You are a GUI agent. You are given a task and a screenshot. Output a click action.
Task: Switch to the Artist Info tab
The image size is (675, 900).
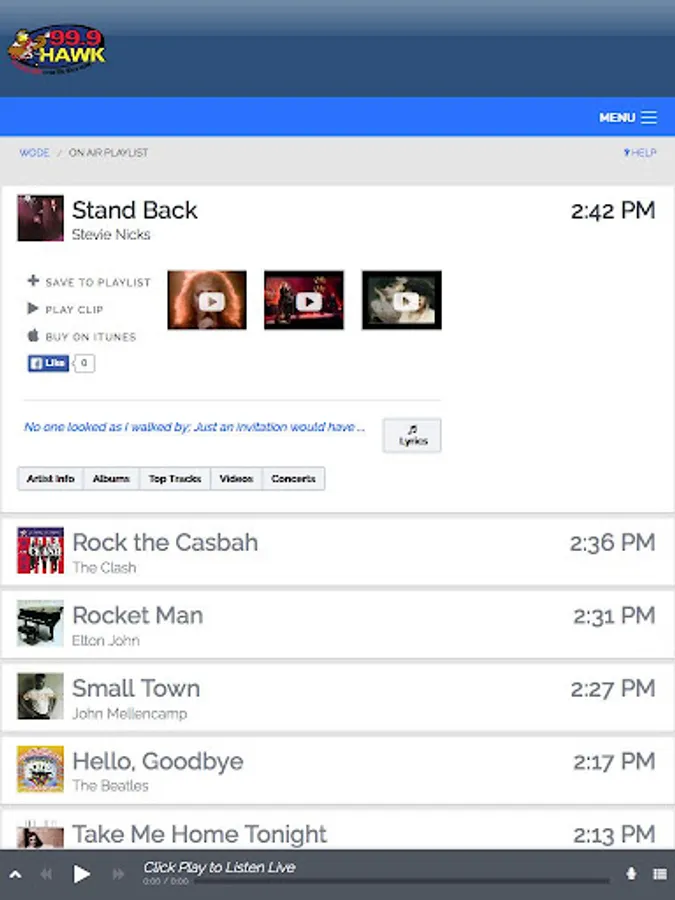coord(51,479)
